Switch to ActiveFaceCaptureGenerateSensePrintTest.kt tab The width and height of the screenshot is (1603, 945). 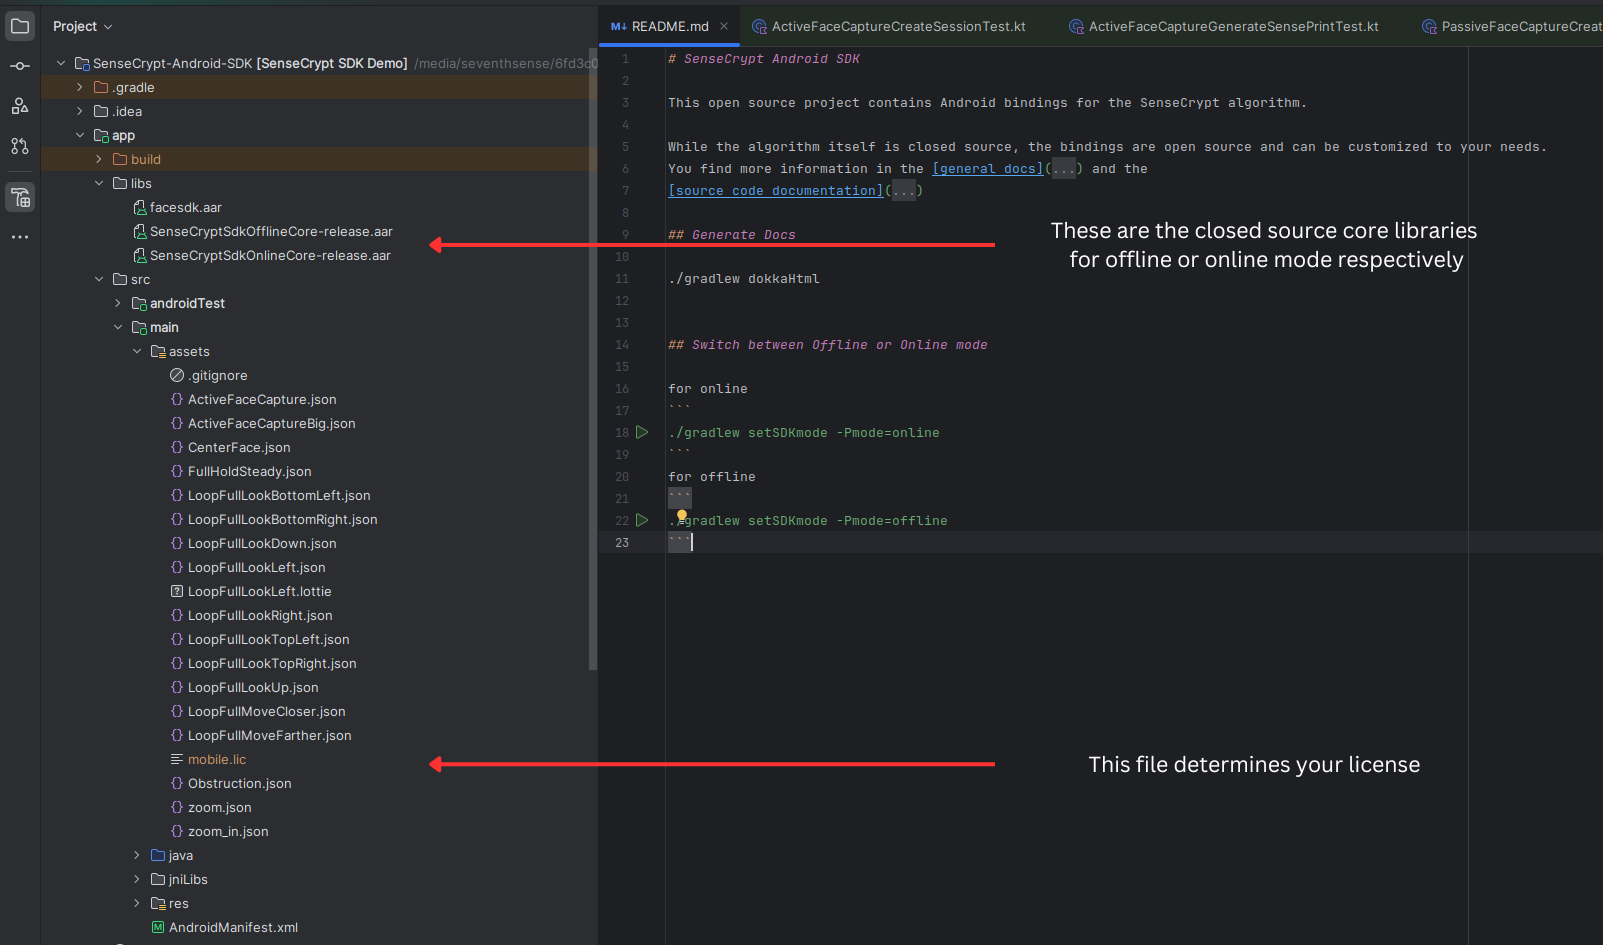pyautogui.click(x=1232, y=26)
